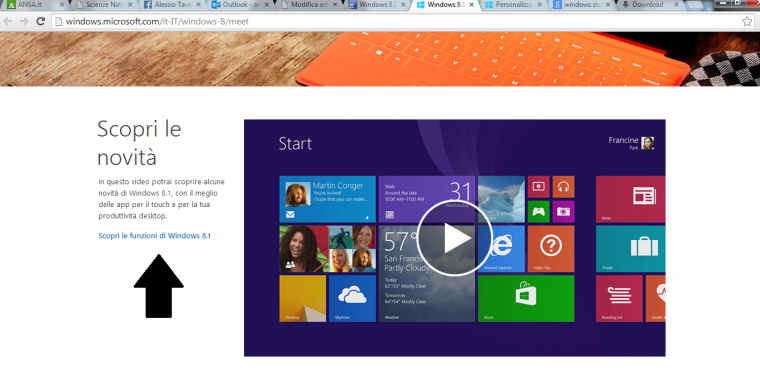The image size is (760, 385).
Task: Reload the current page
Action: [x=41, y=21]
